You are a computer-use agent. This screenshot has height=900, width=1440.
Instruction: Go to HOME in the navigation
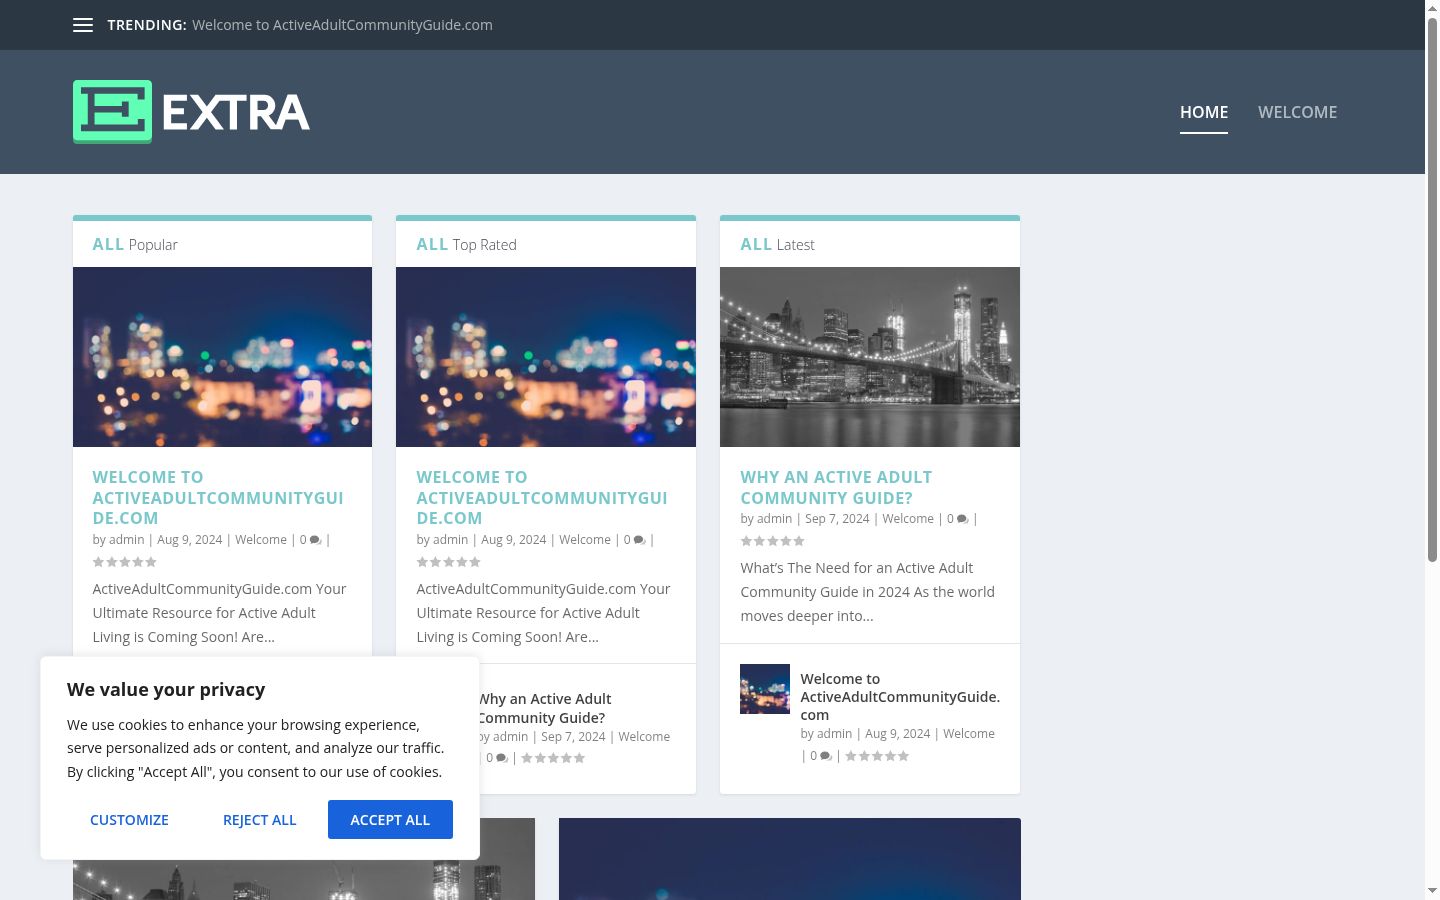1204,112
